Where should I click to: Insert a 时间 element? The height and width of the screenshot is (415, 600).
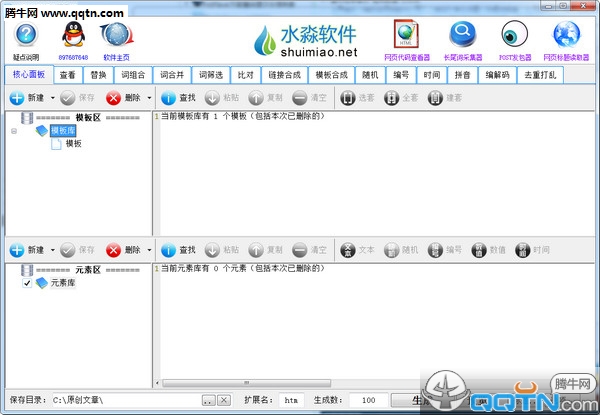pos(532,250)
